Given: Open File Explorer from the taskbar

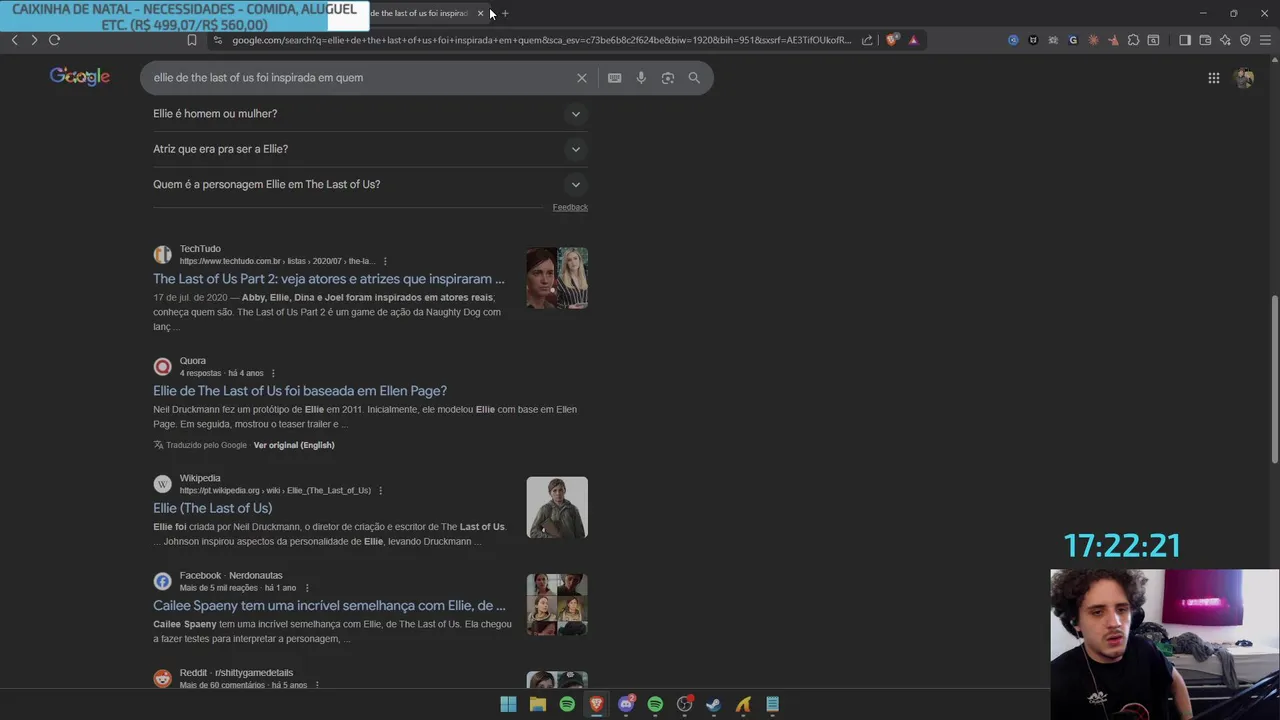Looking at the screenshot, I should click(538, 704).
